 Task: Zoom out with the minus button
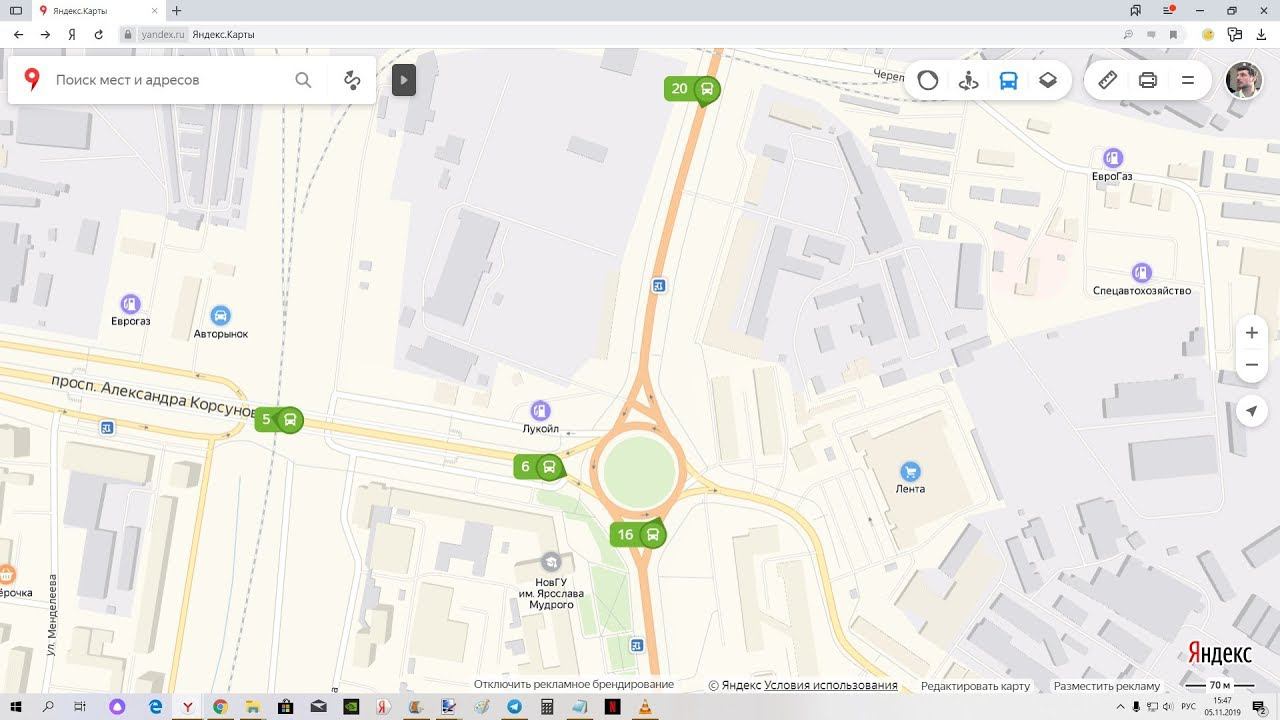tap(1252, 366)
